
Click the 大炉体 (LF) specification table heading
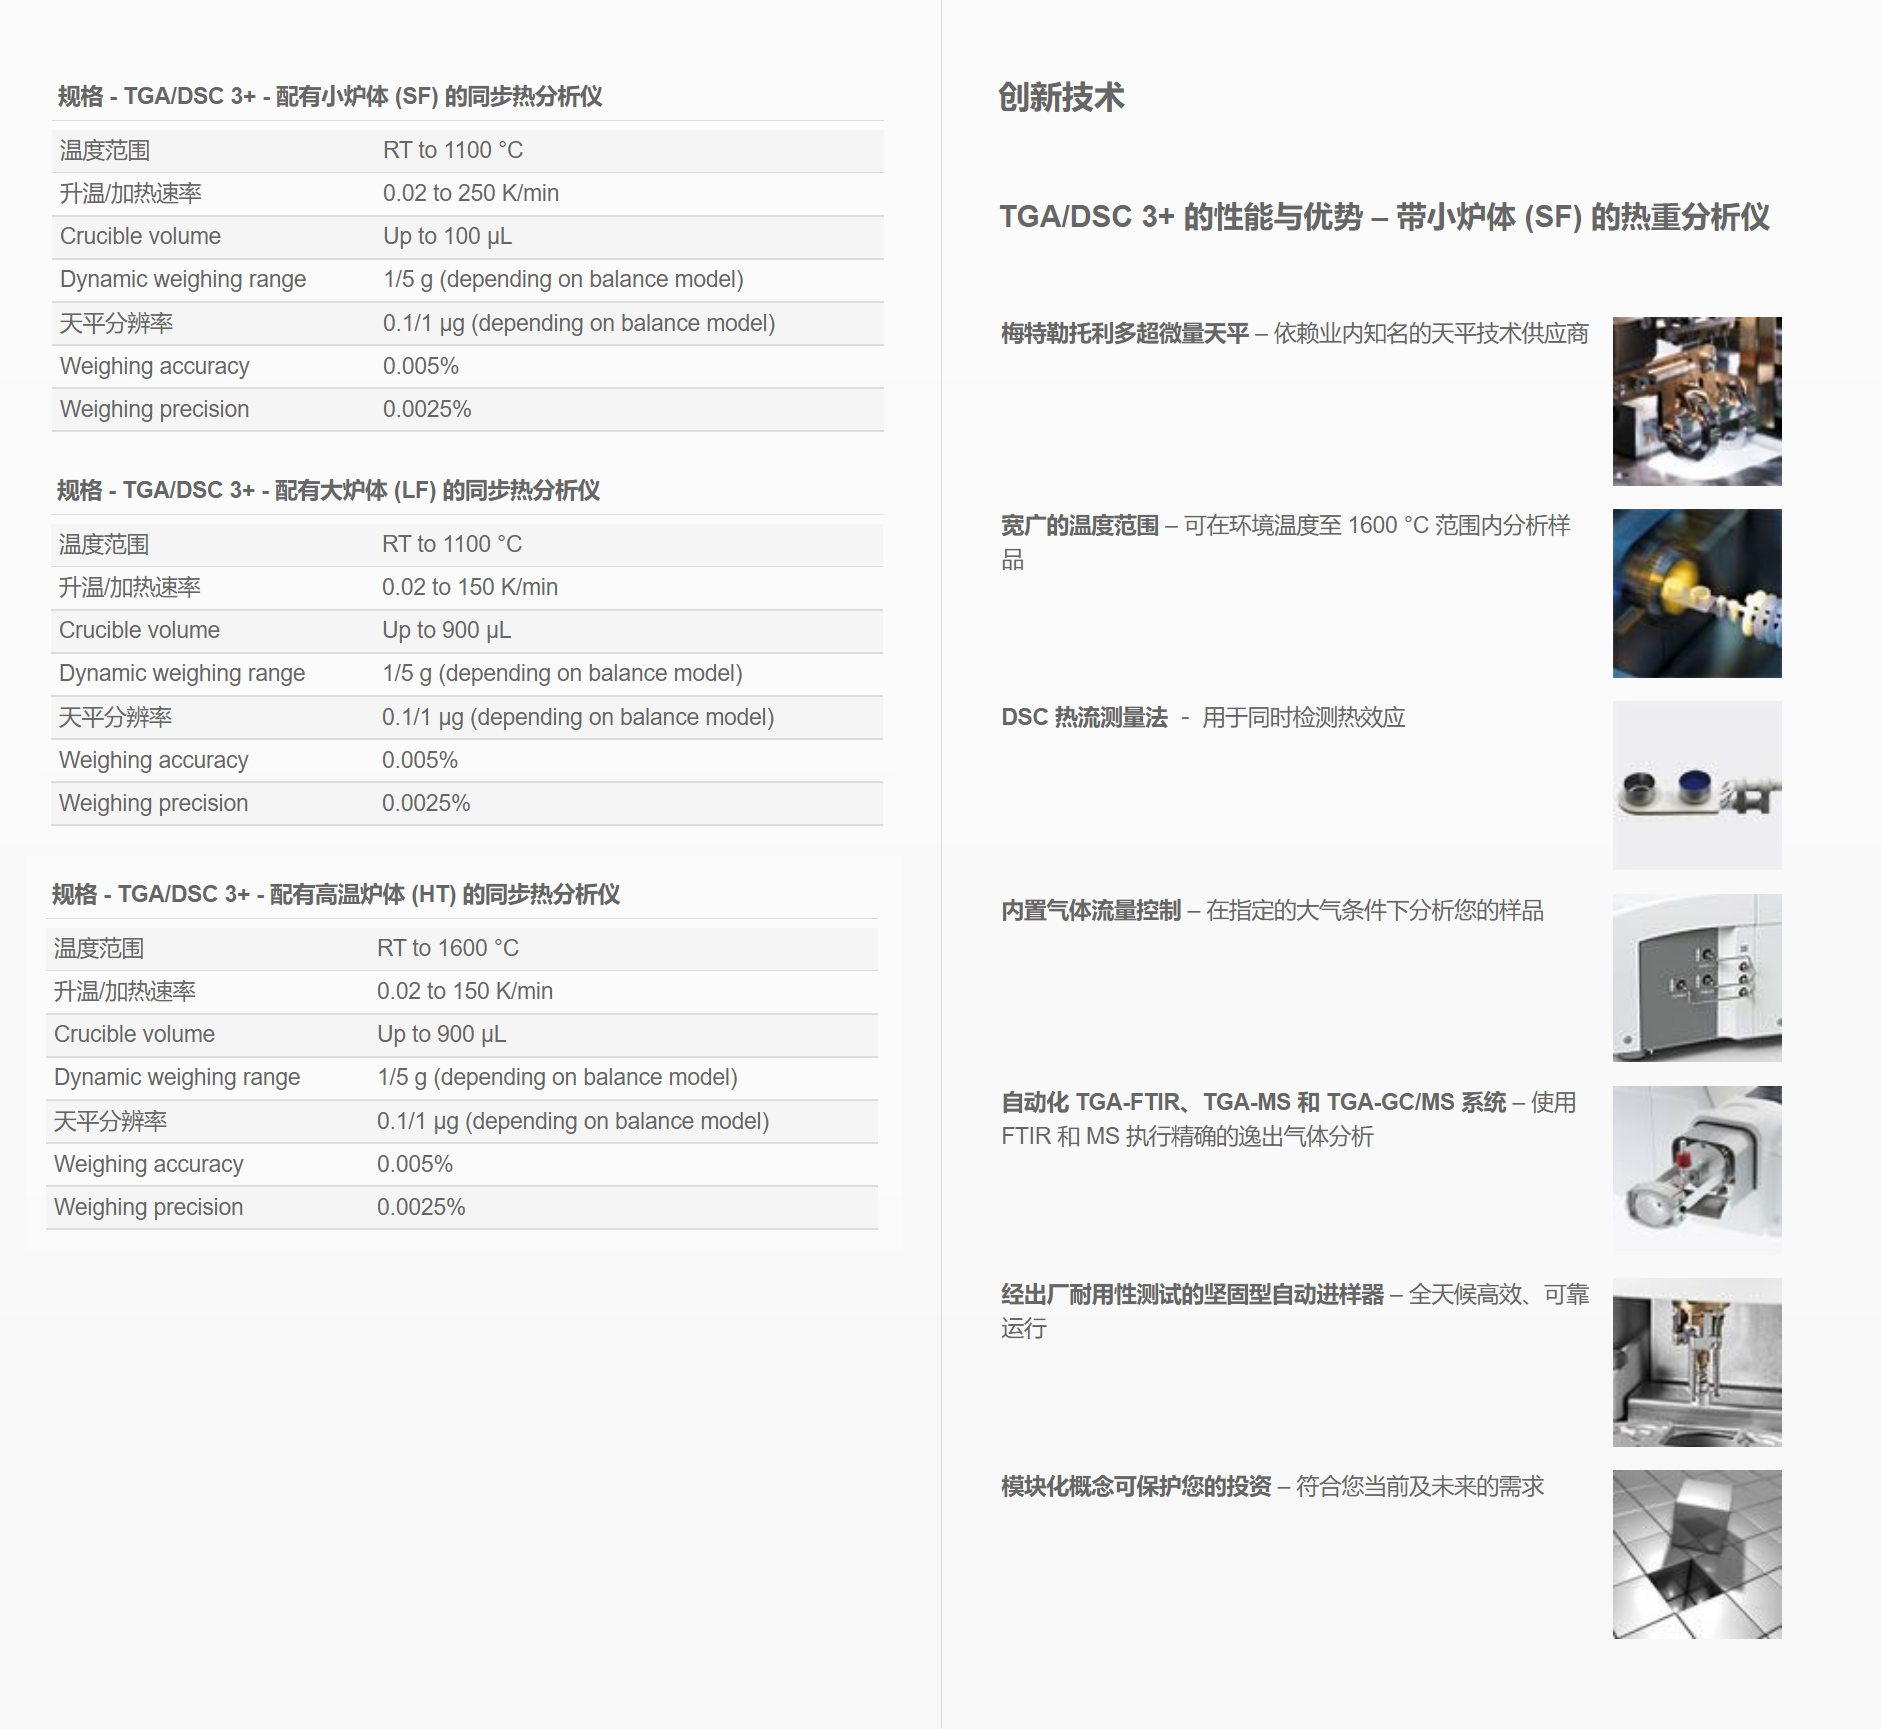click(328, 490)
